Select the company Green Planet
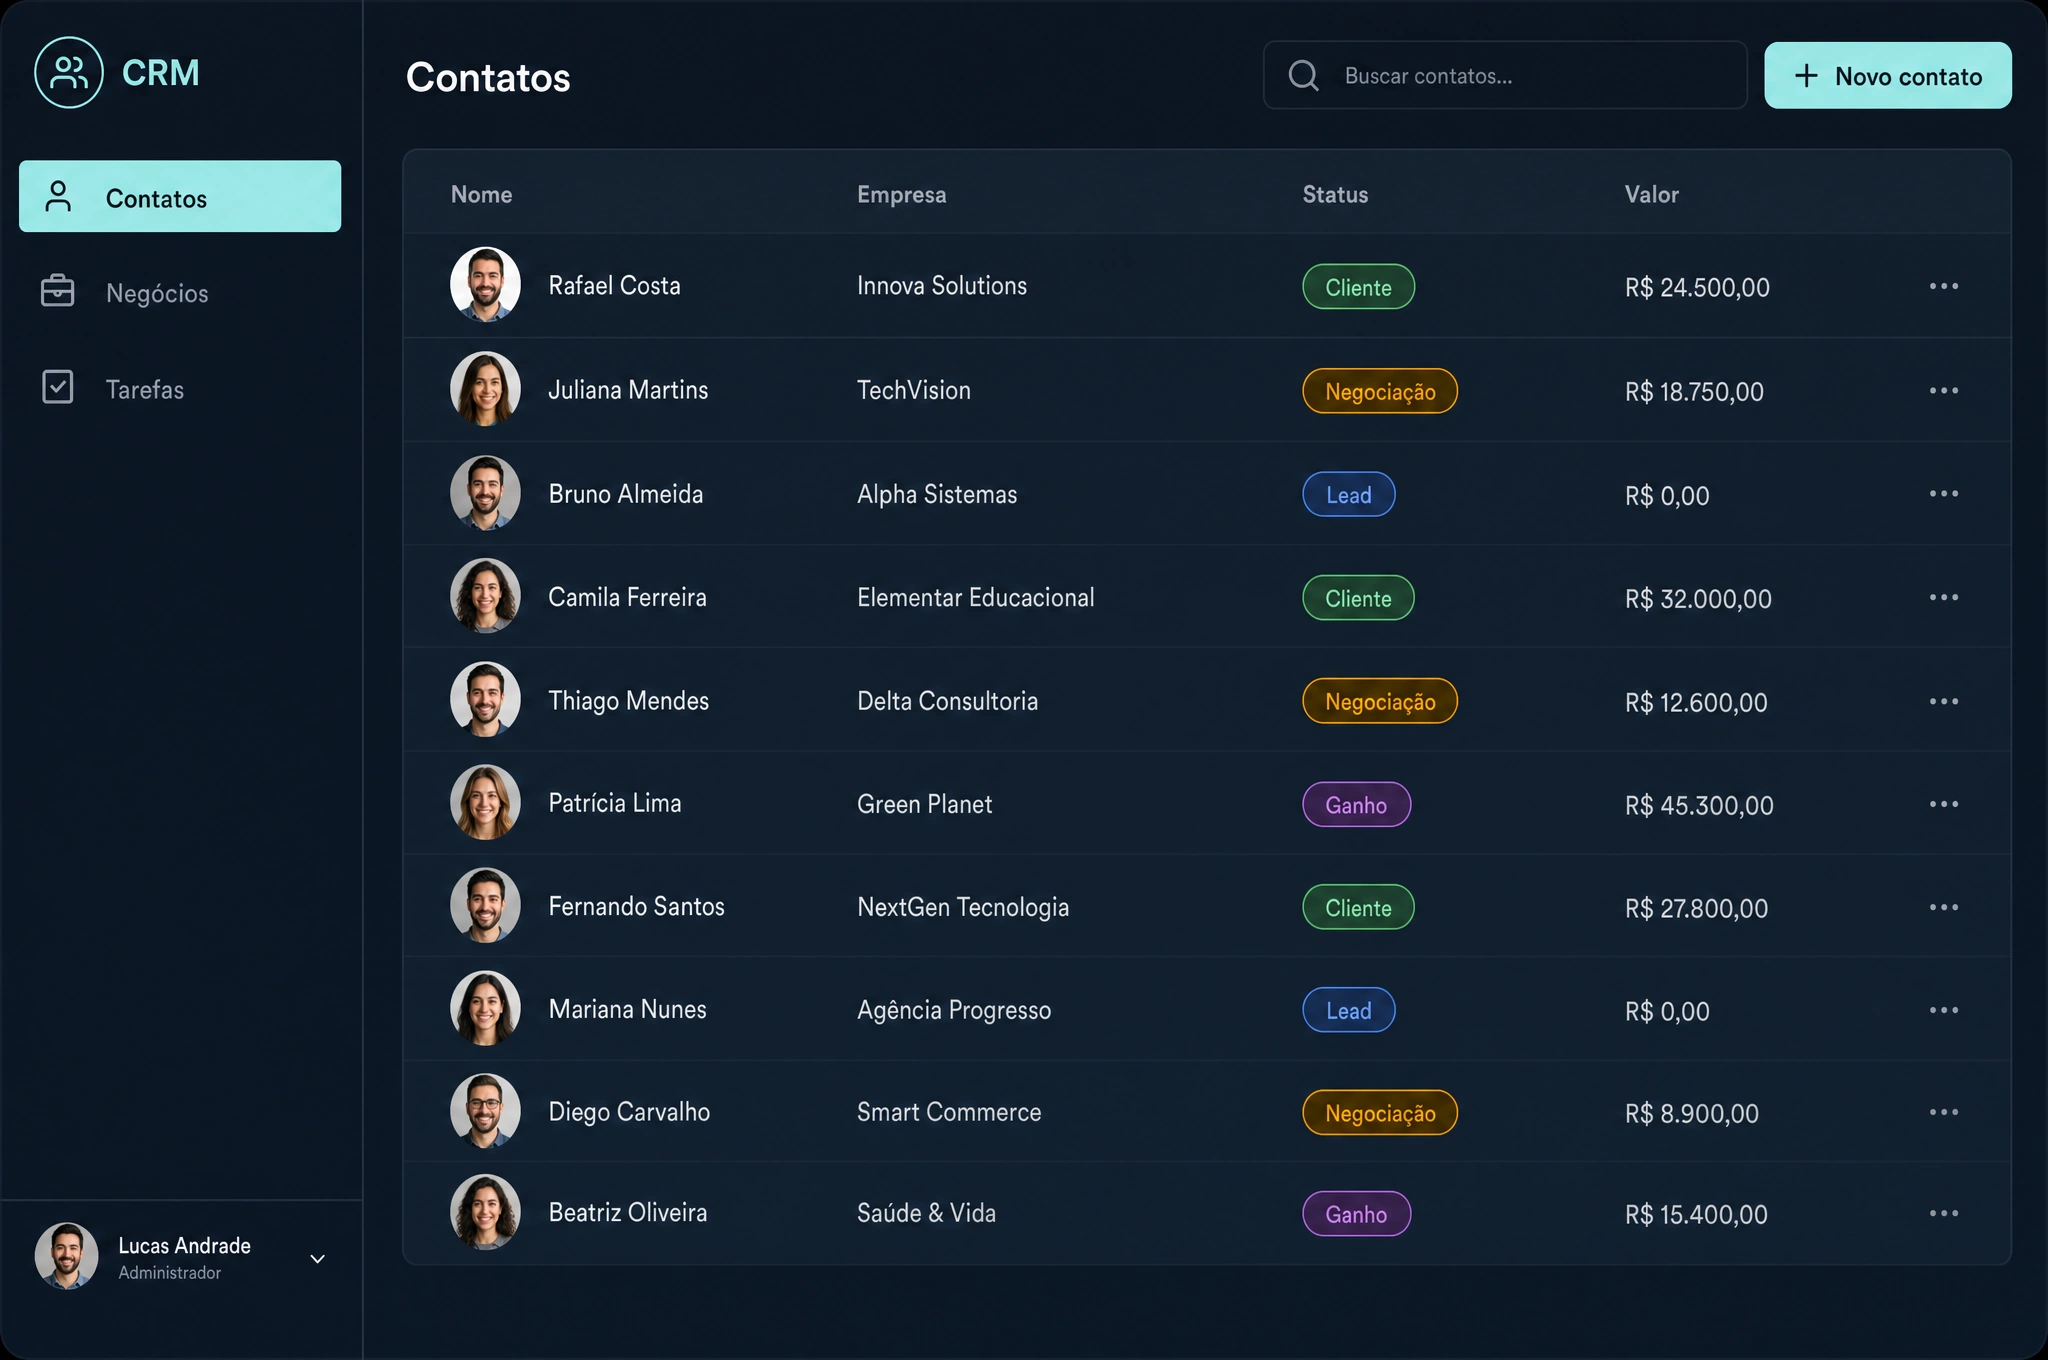This screenshot has width=2048, height=1360. (x=925, y=804)
